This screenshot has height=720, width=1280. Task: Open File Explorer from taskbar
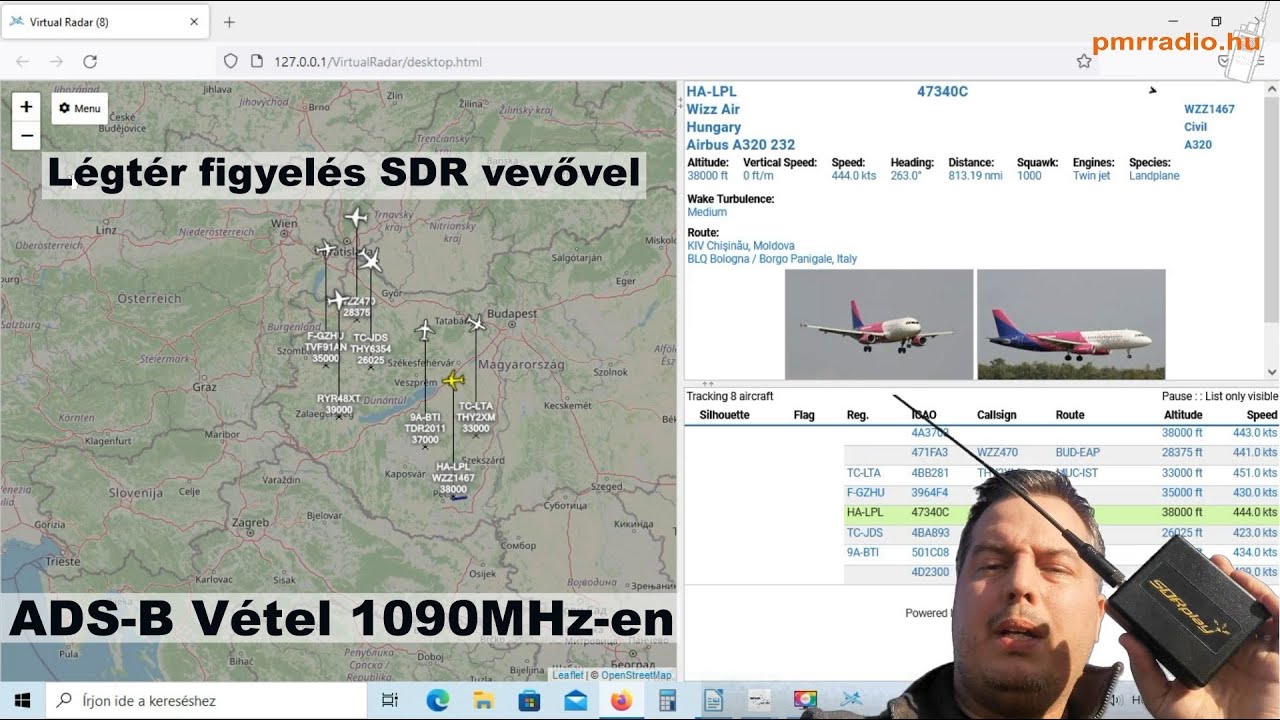click(x=484, y=701)
